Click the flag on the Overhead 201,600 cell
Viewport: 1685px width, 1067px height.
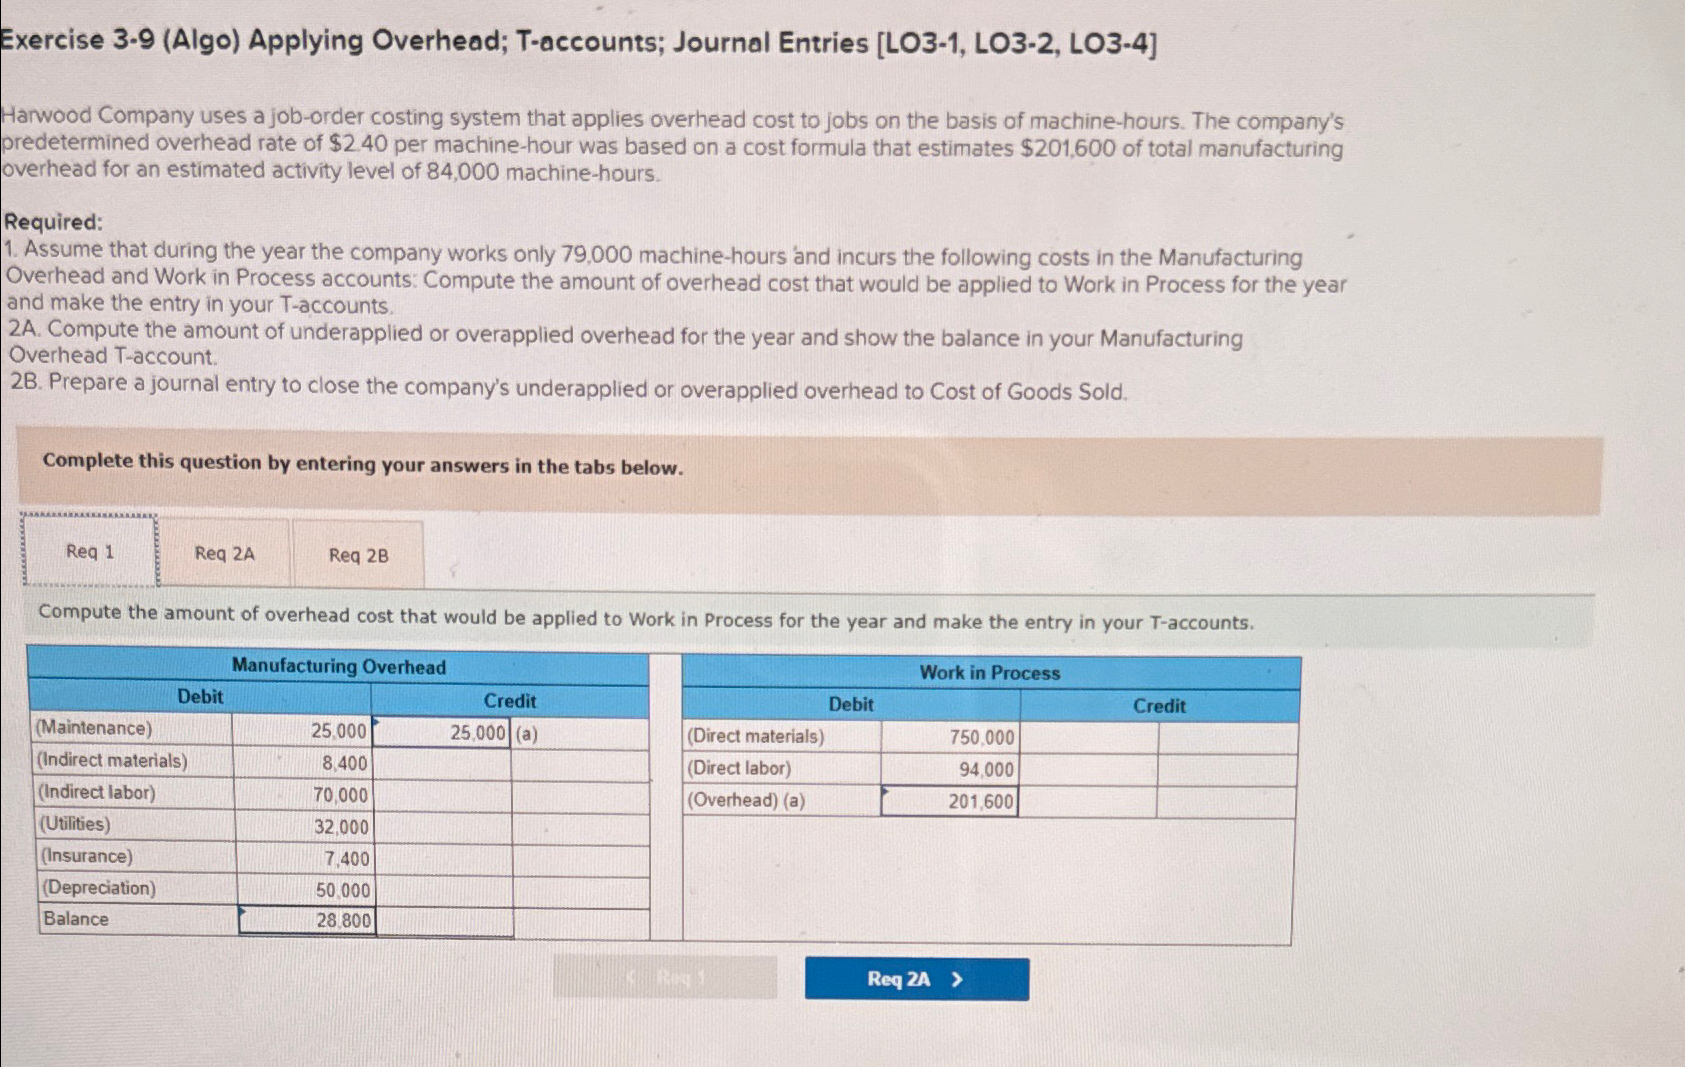pyautogui.click(x=884, y=789)
